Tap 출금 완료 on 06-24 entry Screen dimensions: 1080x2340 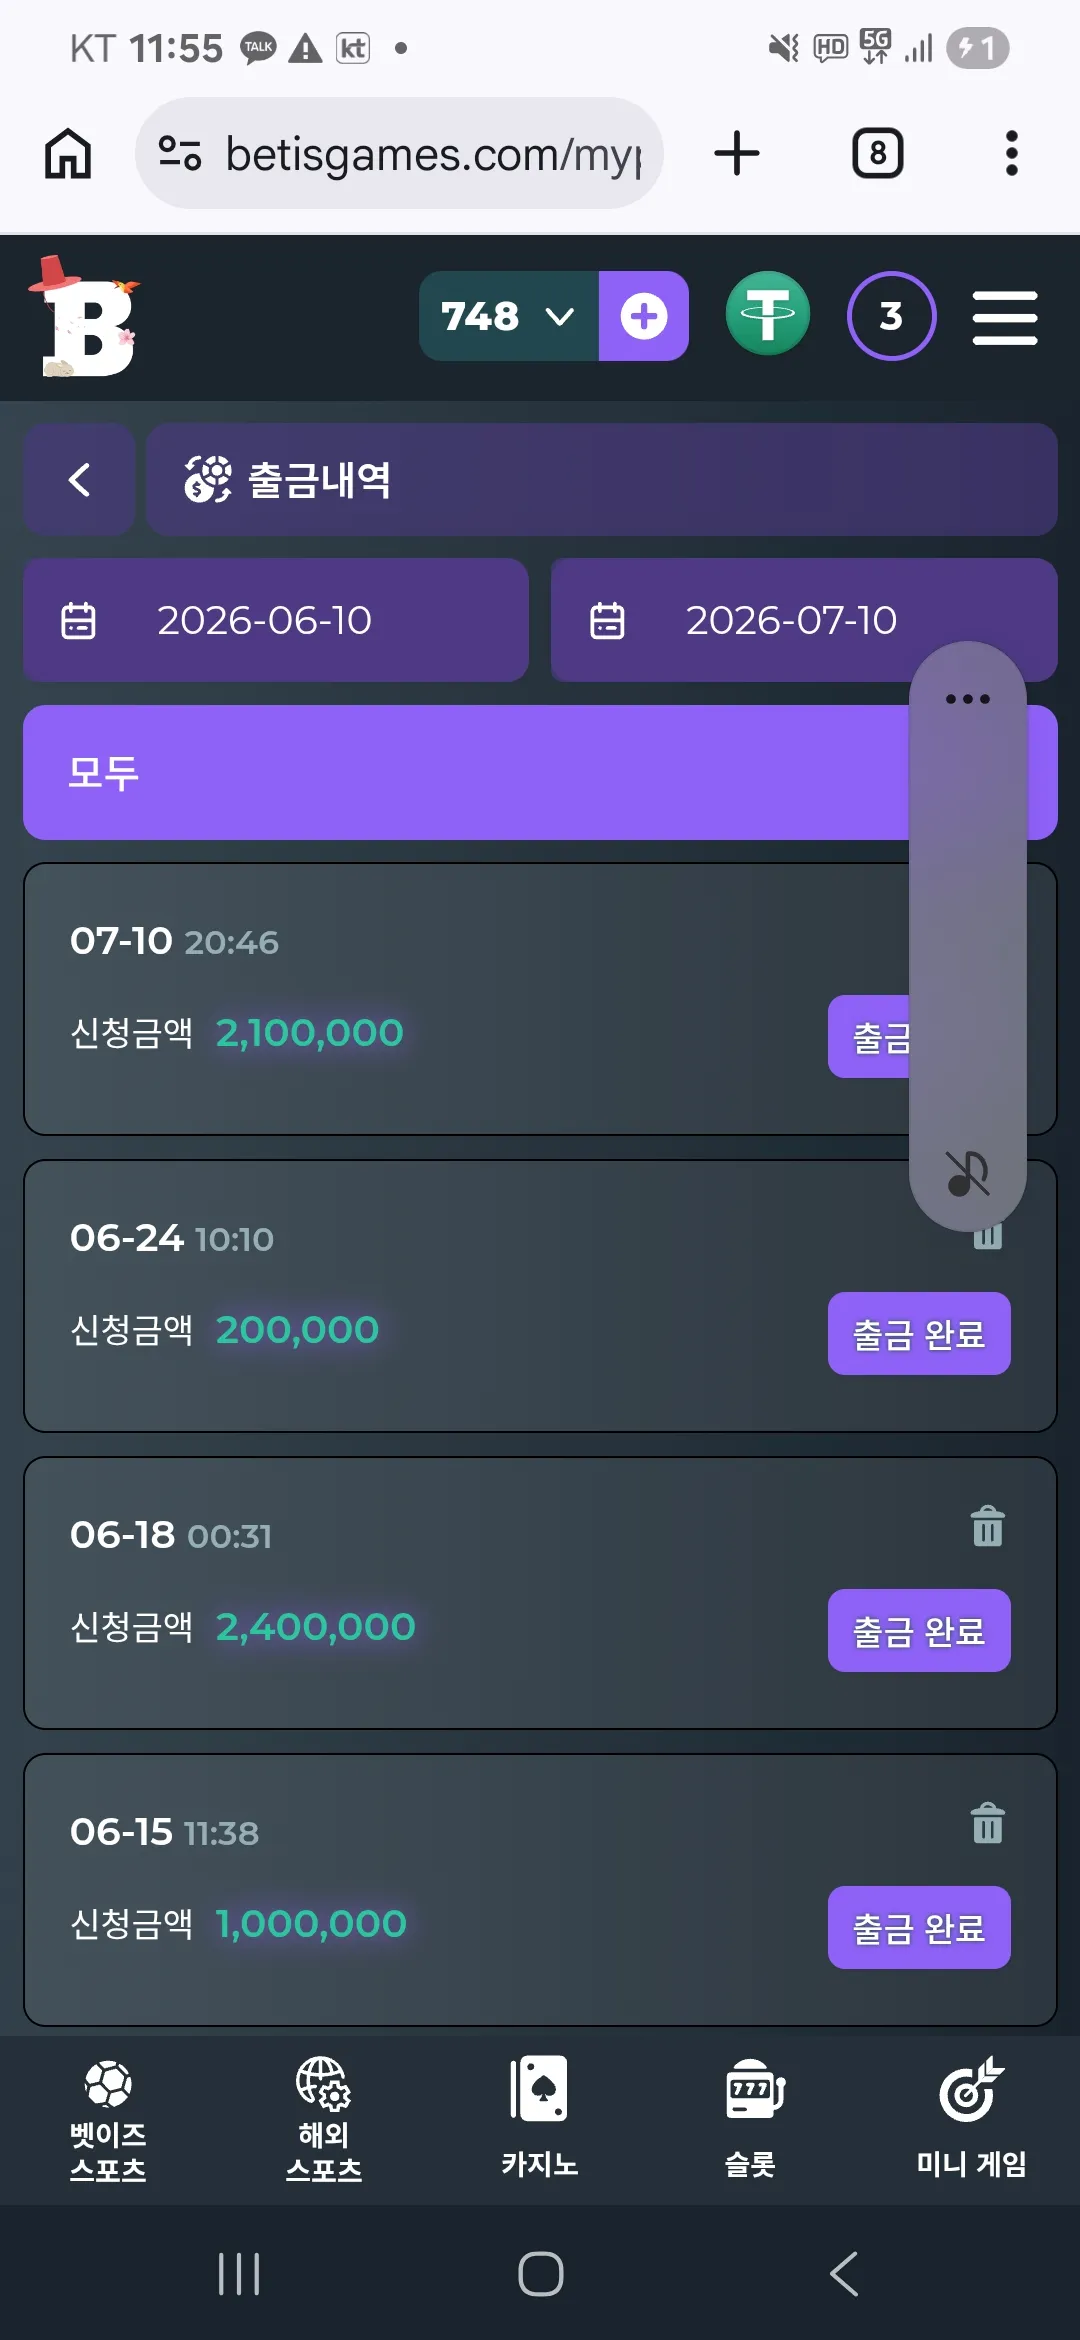[919, 1333]
